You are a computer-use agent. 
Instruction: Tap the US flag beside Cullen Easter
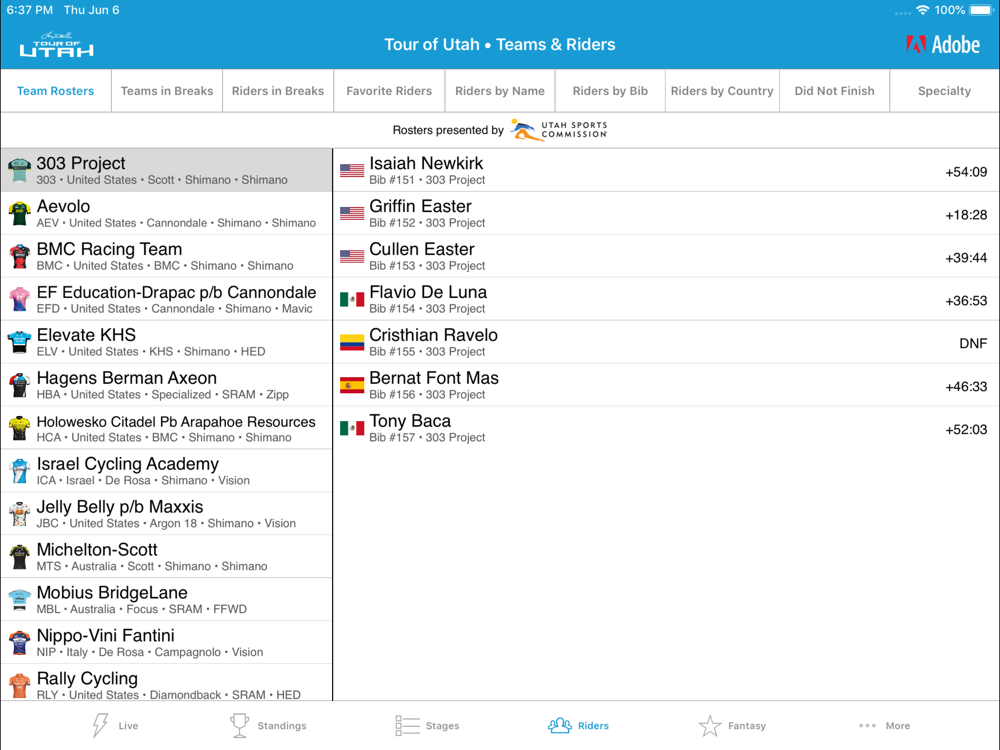(x=352, y=256)
